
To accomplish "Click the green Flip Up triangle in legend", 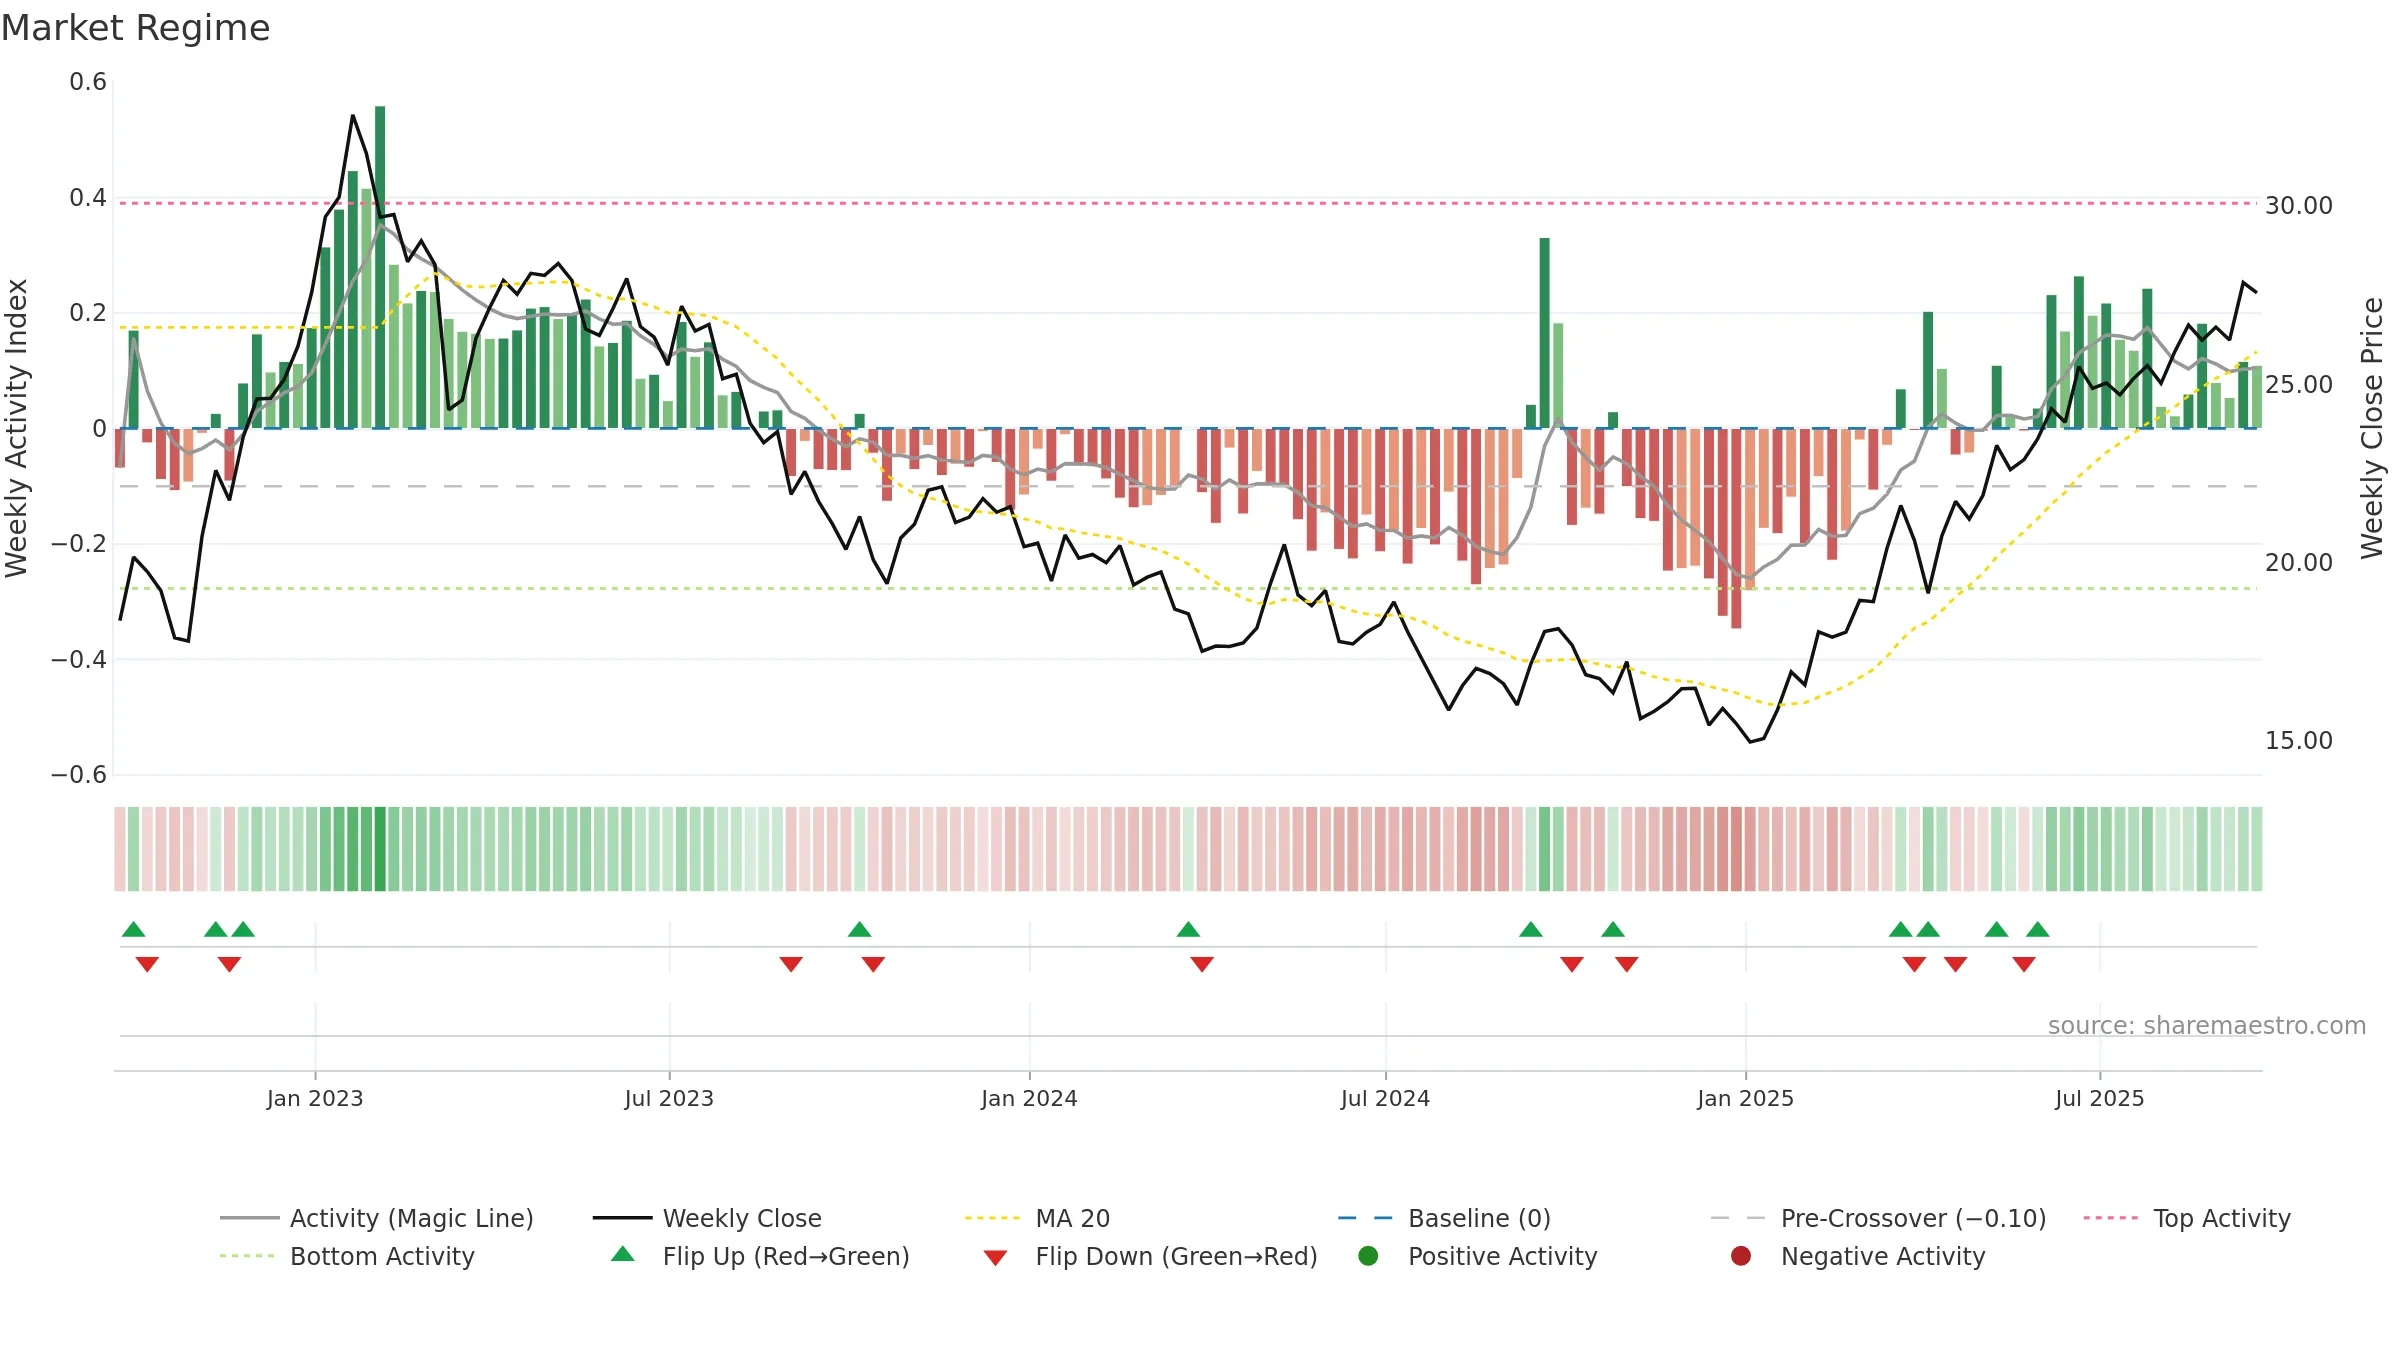I will coord(623,1254).
